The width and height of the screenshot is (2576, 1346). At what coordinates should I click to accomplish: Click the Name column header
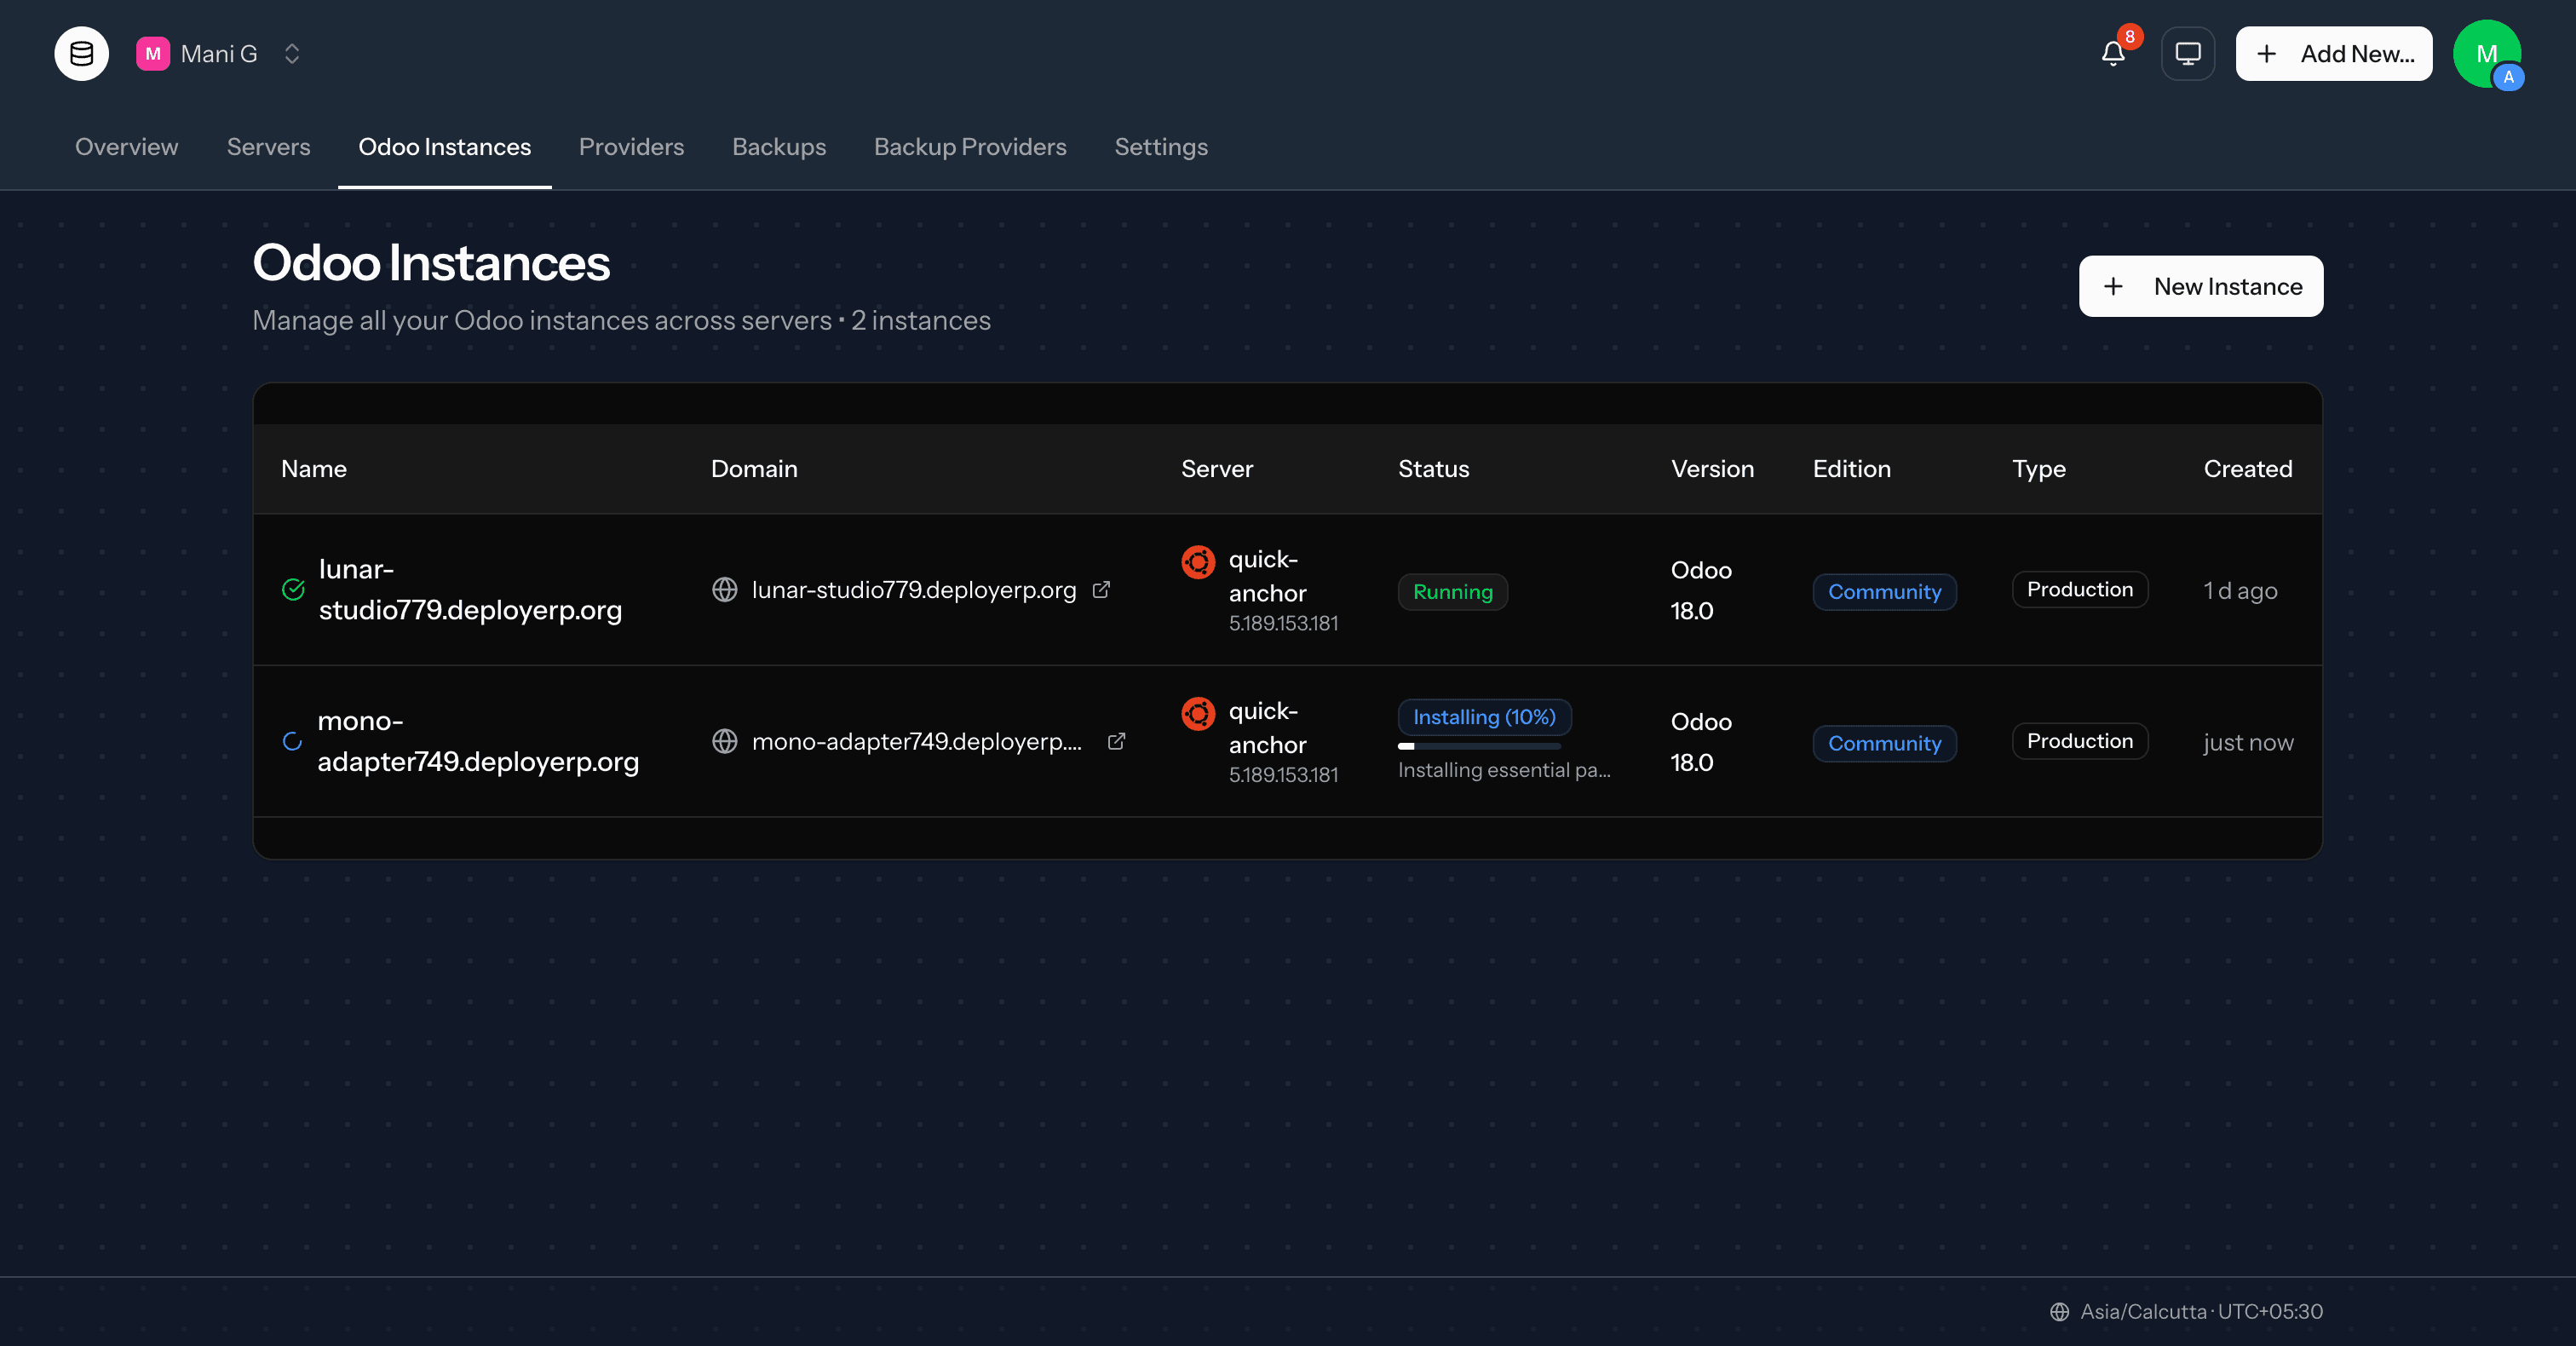coord(314,469)
